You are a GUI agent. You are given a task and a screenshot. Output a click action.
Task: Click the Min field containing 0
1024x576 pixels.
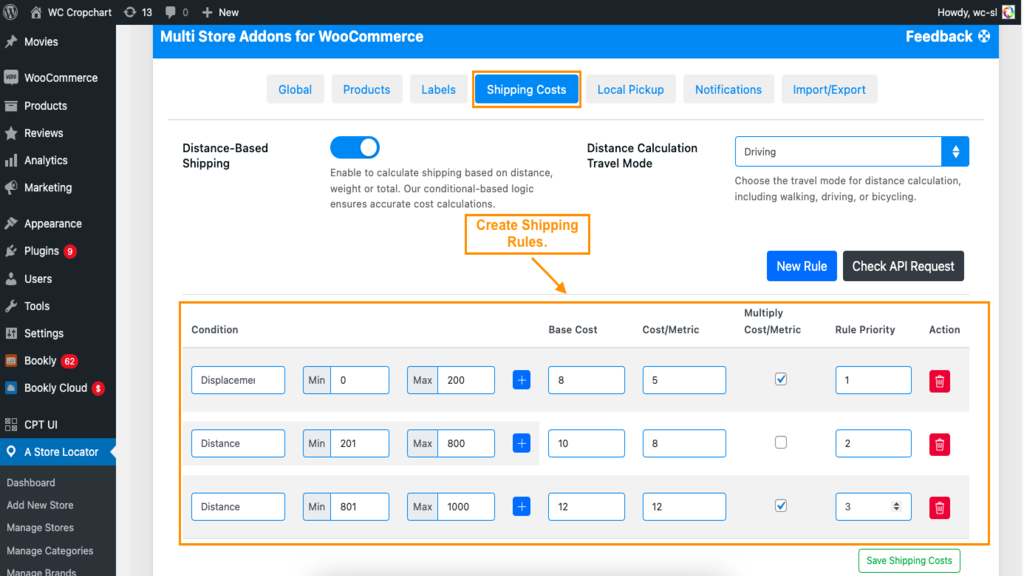click(360, 380)
